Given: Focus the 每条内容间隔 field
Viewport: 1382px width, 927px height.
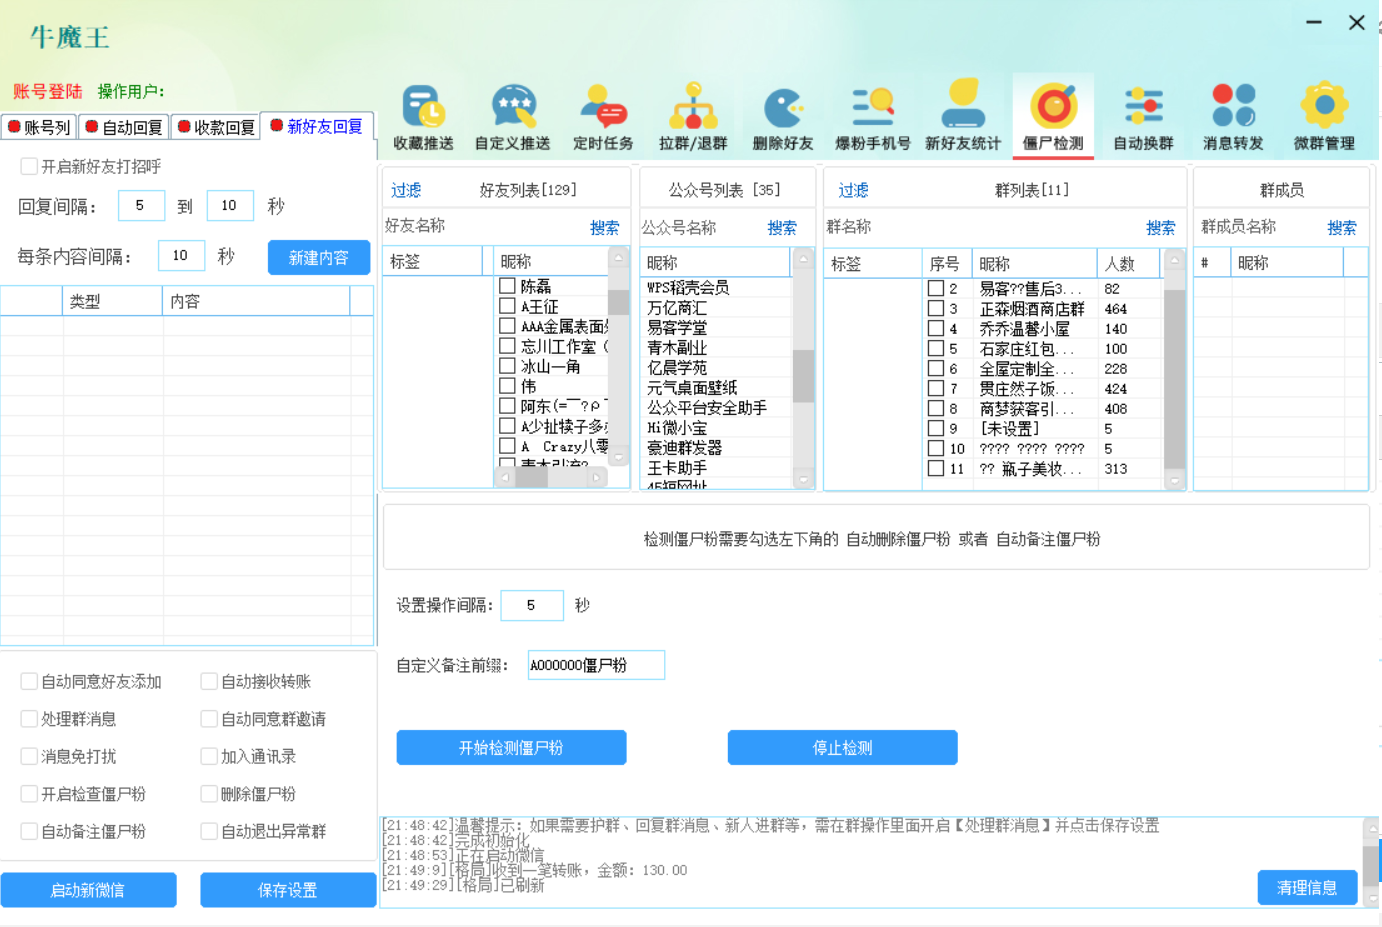Looking at the screenshot, I should click(x=181, y=255).
